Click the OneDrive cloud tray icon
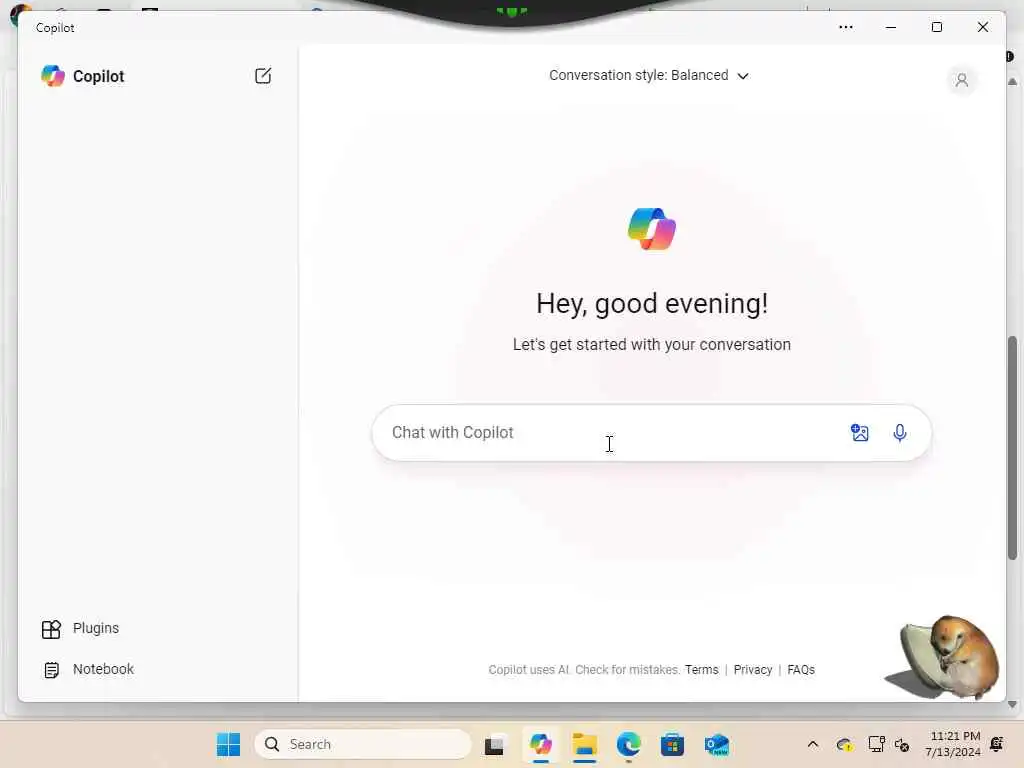The image size is (1024, 768). [x=844, y=744]
